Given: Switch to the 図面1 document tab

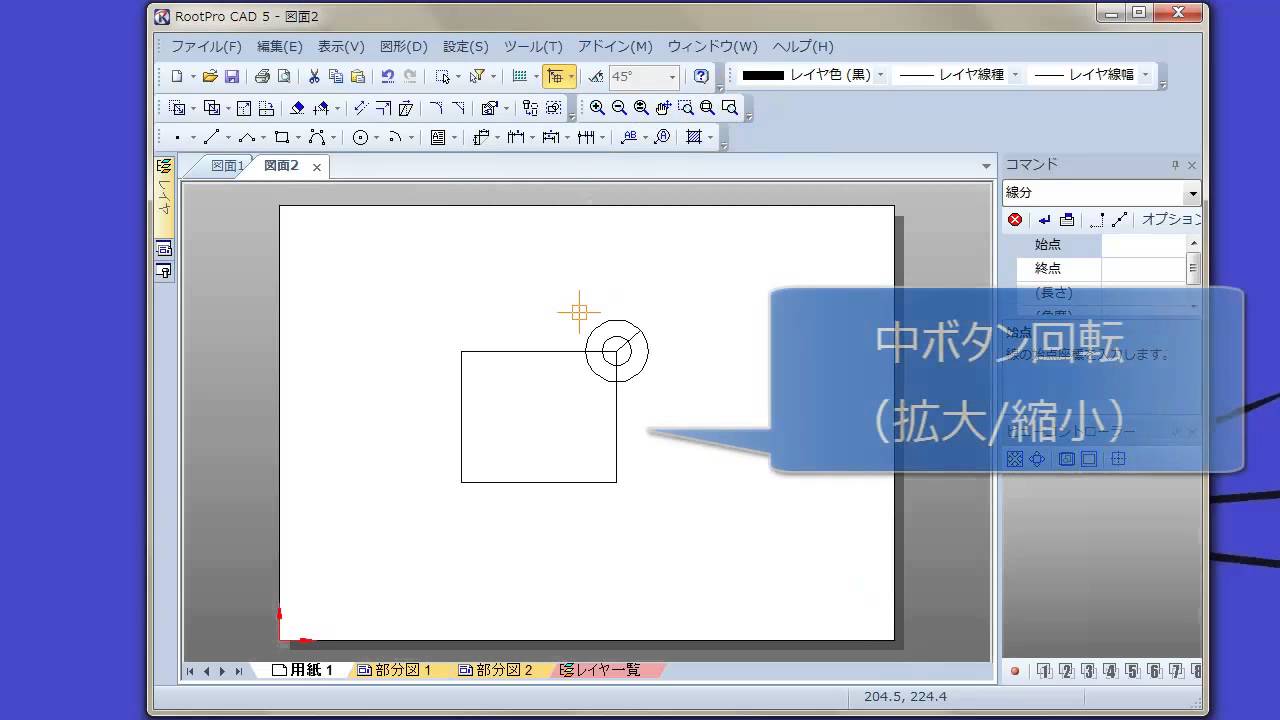Looking at the screenshot, I should (x=227, y=167).
